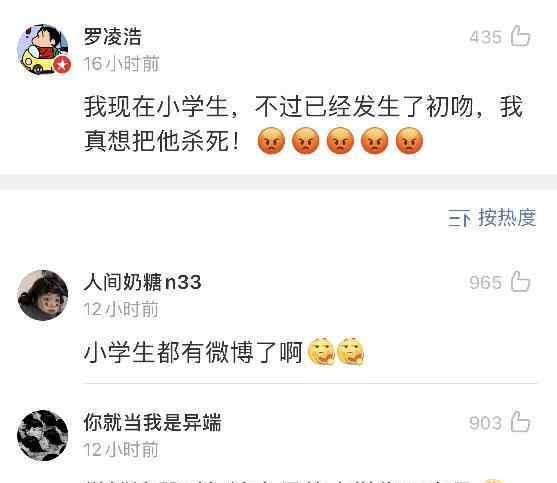
Task: Tap the first angry emoji in 罗凌浩's comment
Action: click(x=271, y=141)
